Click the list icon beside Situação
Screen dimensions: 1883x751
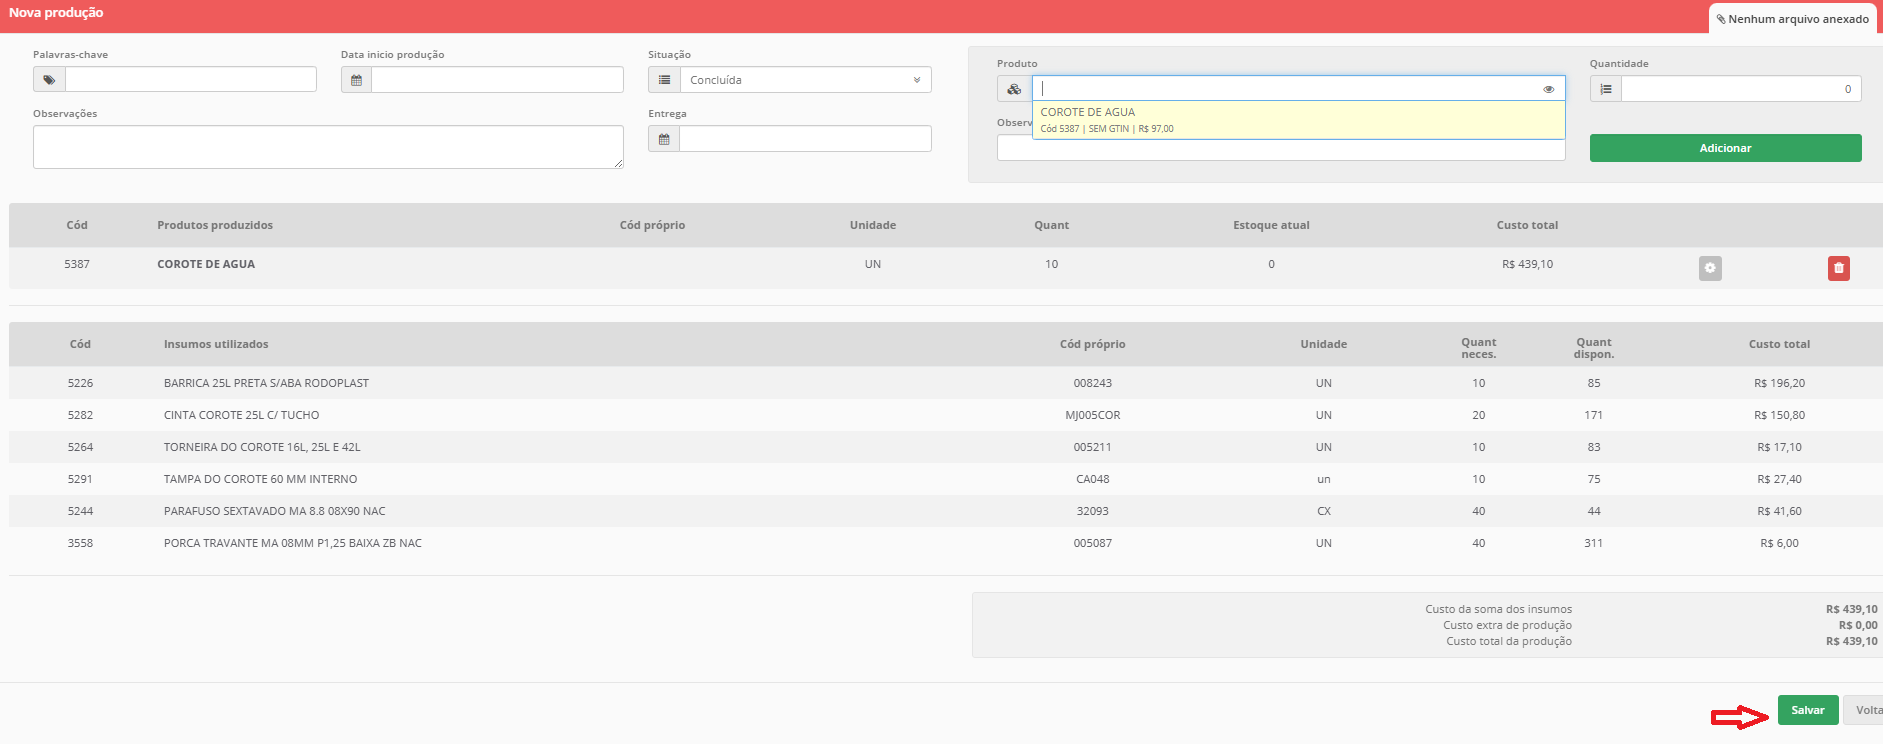[664, 80]
